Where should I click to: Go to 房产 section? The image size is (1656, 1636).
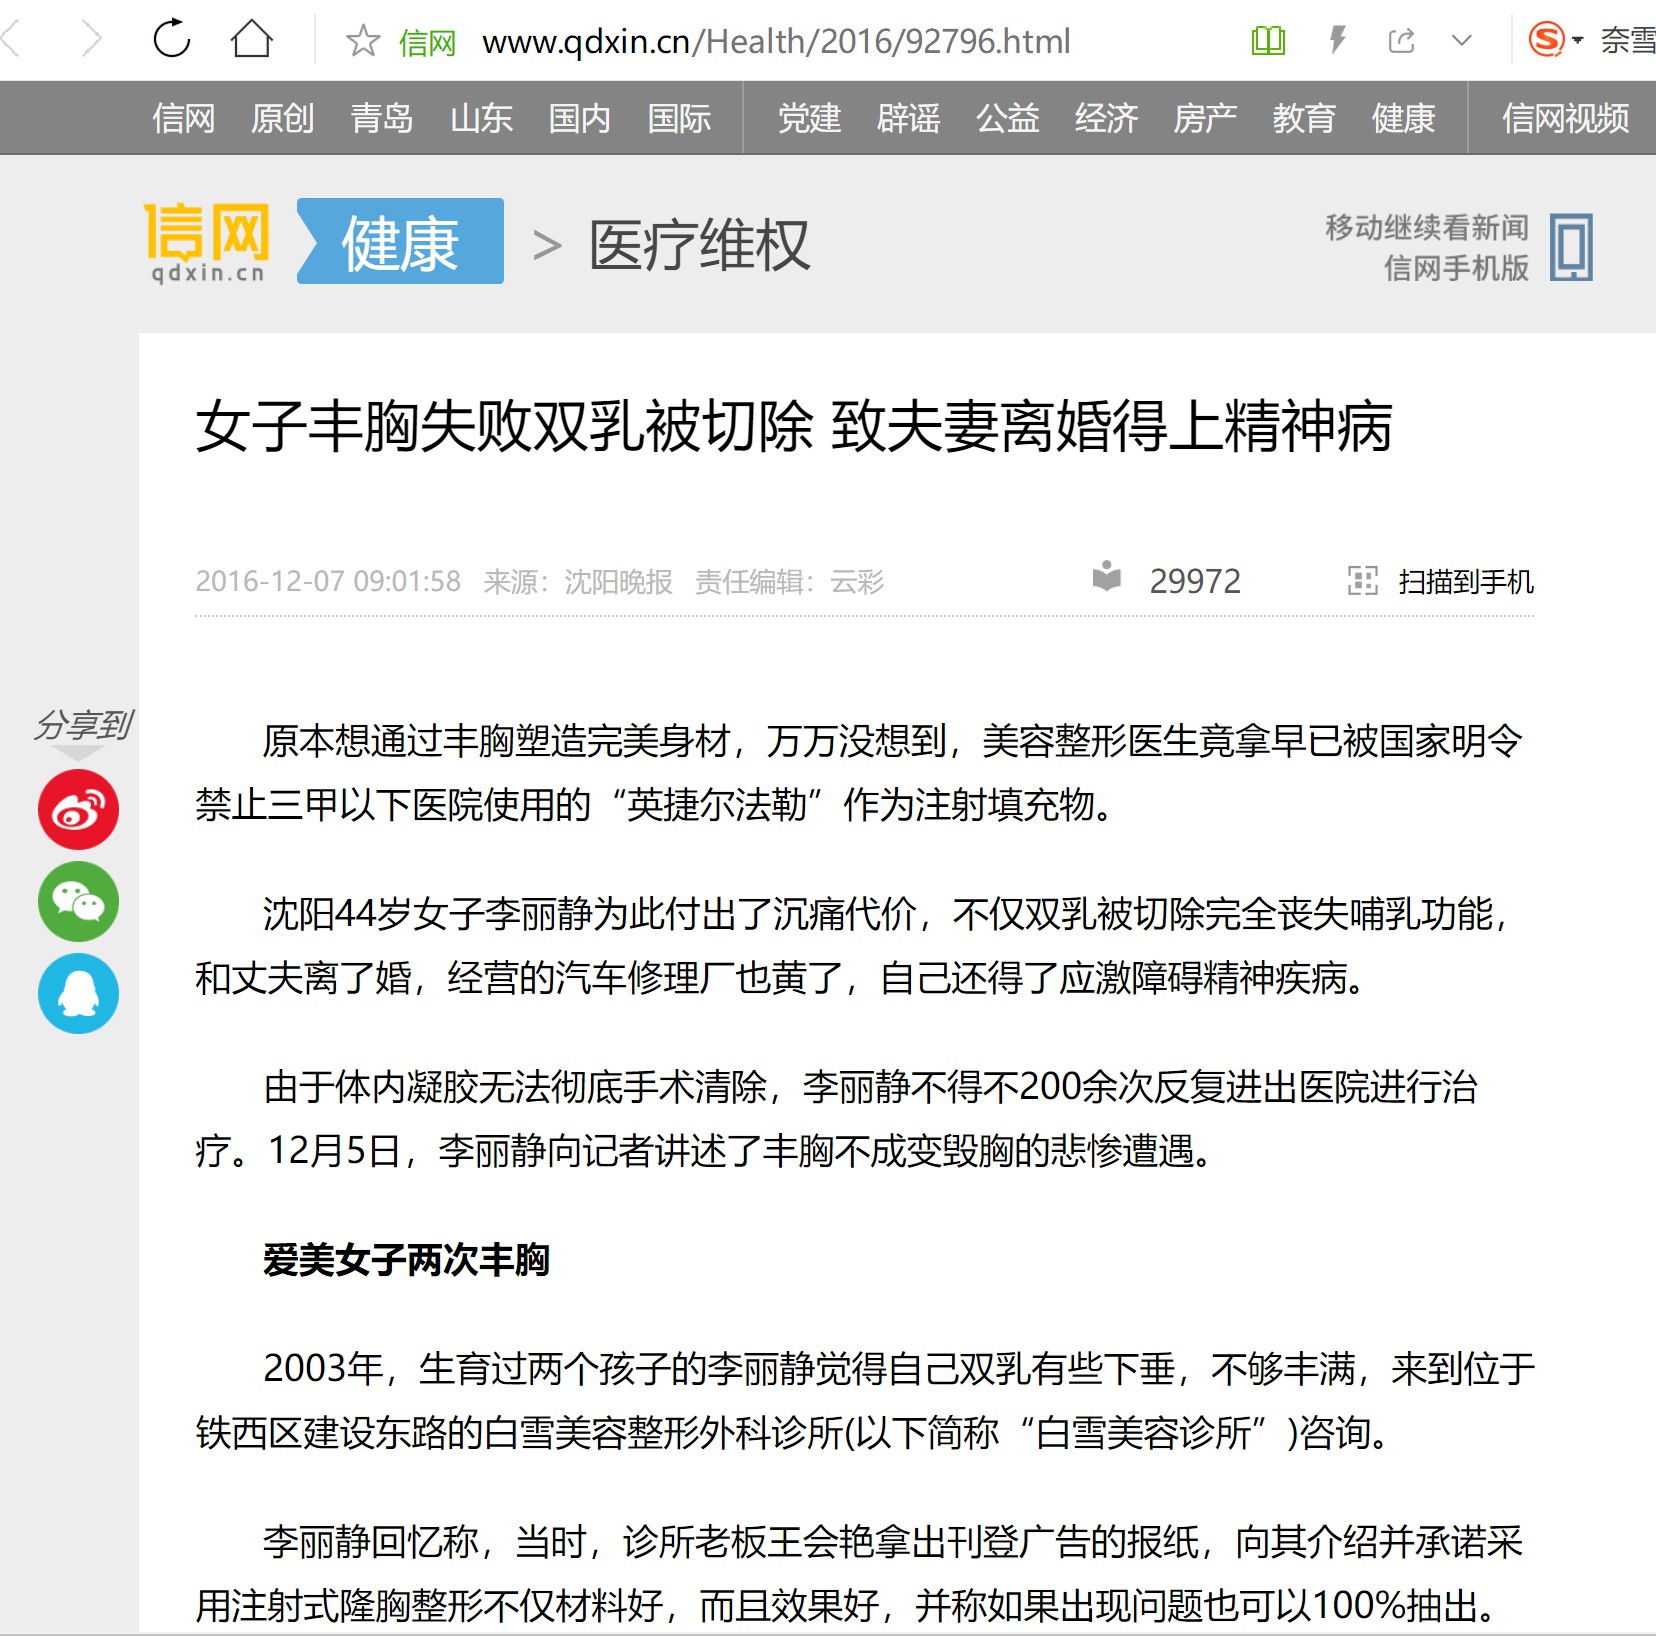[1205, 118]
